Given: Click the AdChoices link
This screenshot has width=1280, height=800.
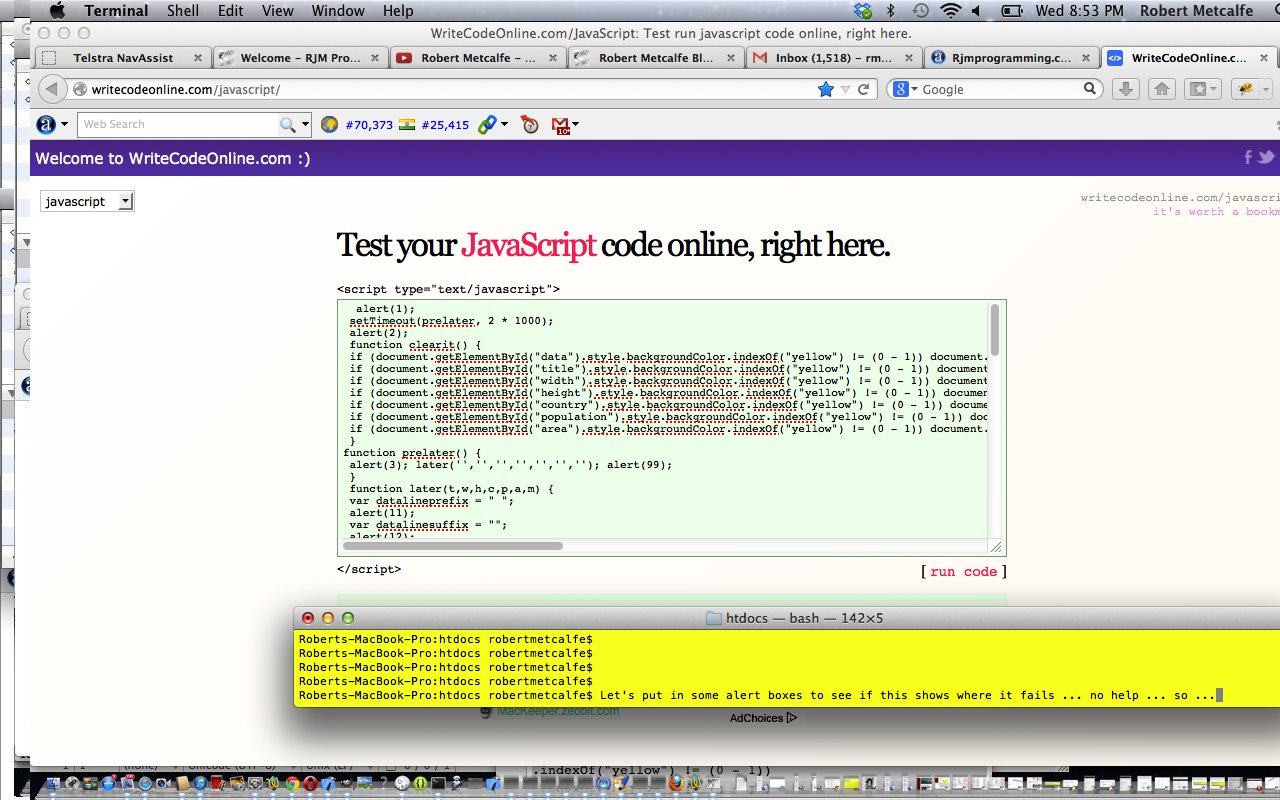Looking at the screenshot, I should pyautogui.click(x=763, y=718).
